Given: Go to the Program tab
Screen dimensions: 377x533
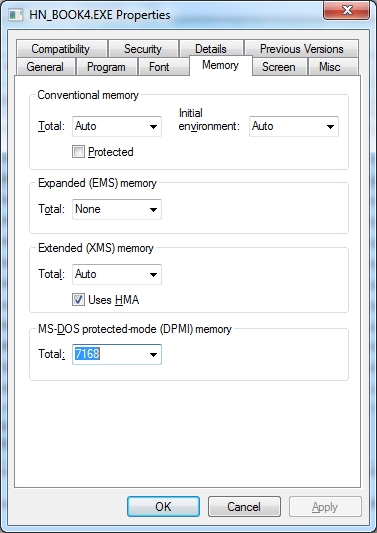Looking at the screenshot, I should point(106,67).
